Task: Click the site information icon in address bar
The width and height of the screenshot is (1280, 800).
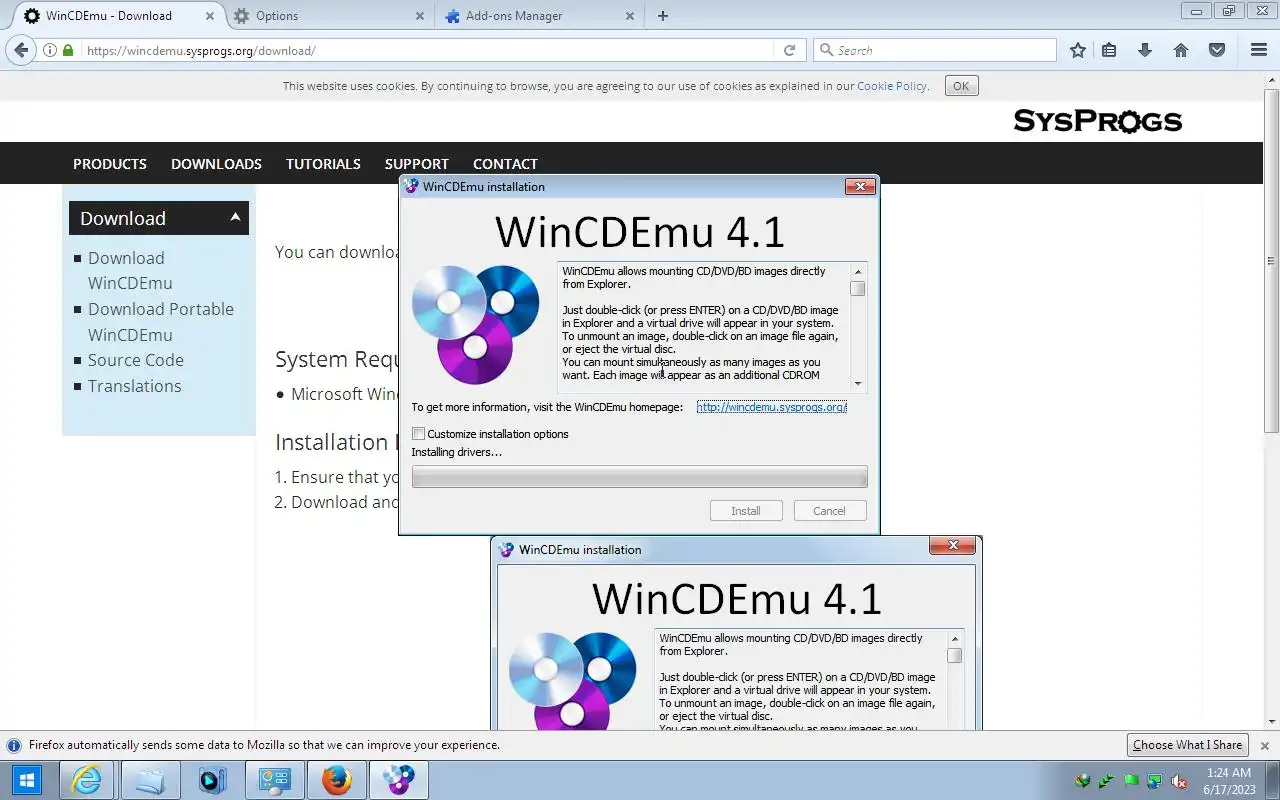Action: click(50, 50)
